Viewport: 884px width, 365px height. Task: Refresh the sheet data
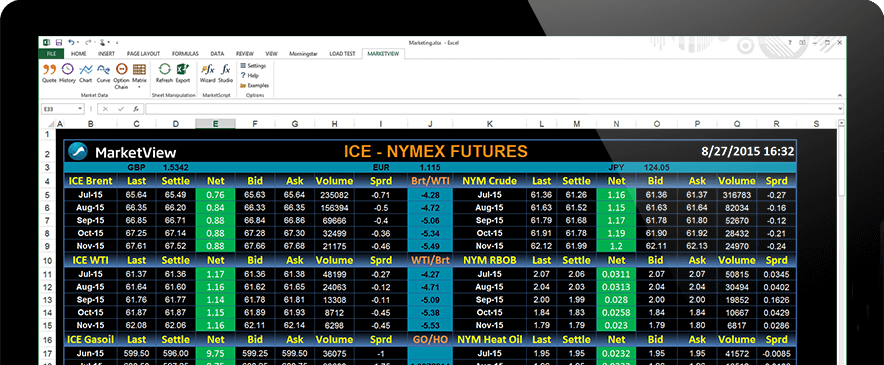(x=164, y=73)
